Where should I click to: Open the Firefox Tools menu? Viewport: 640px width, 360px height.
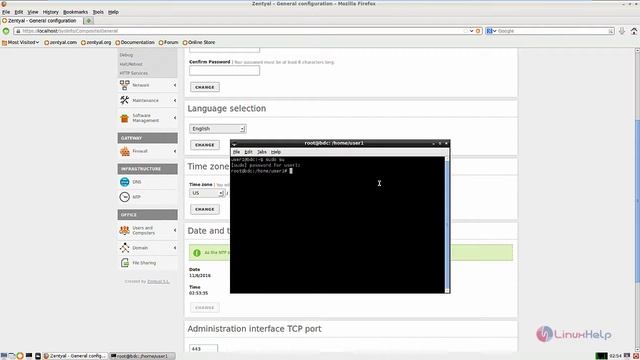pos(98,12)
